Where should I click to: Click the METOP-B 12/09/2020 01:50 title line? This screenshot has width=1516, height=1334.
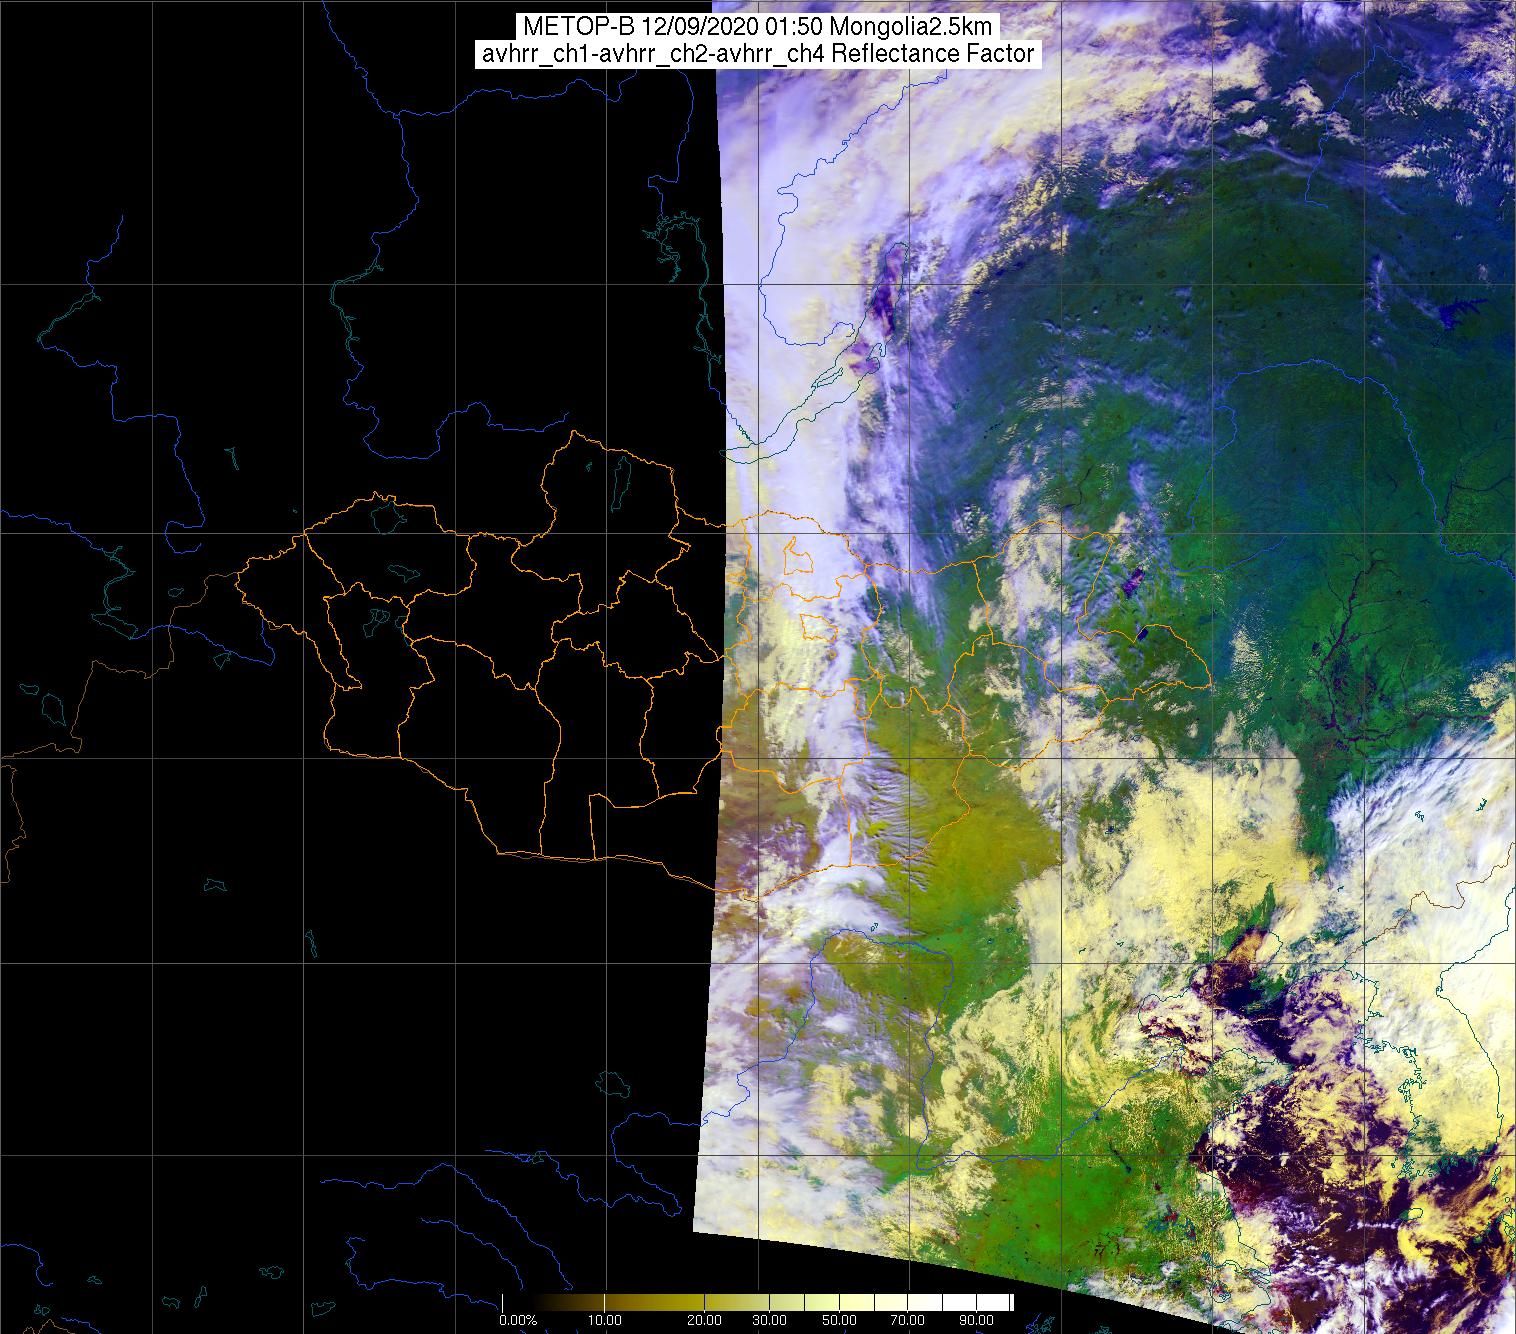(x=758, y=26)
